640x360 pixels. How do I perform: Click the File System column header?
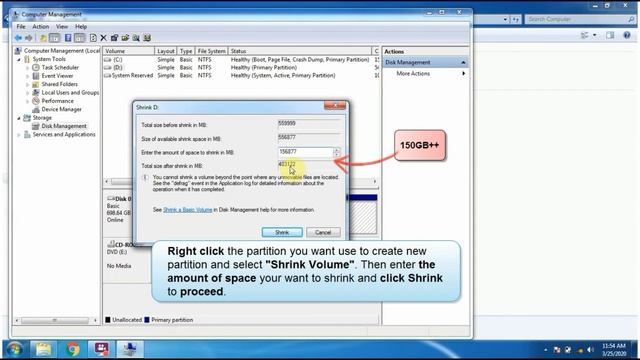coord(211,51)
